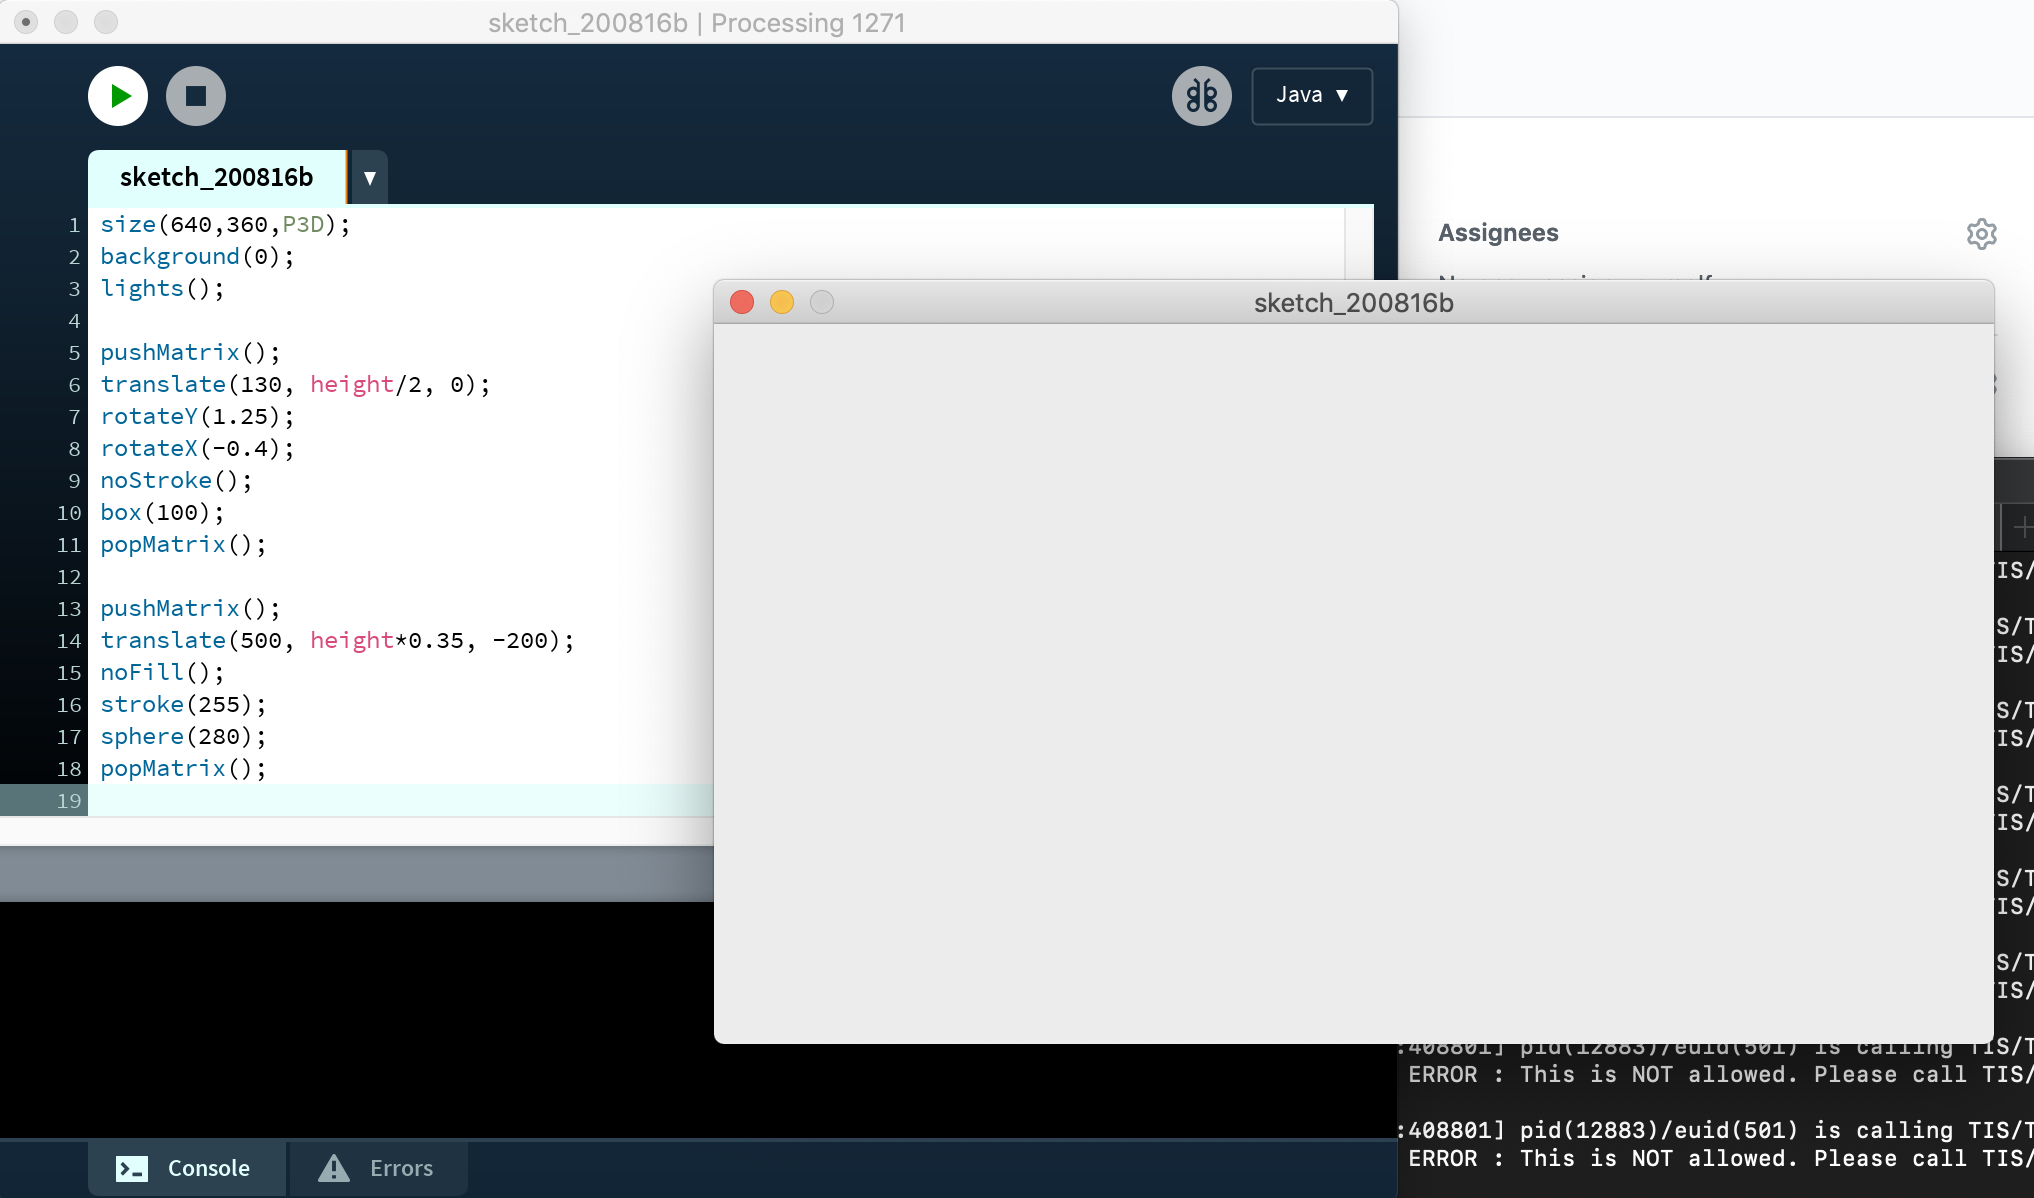Viewport: 2034px width, 1198px height.
Task: Minimize the sketch output window with the yellow button
Action: click(782, 302)
